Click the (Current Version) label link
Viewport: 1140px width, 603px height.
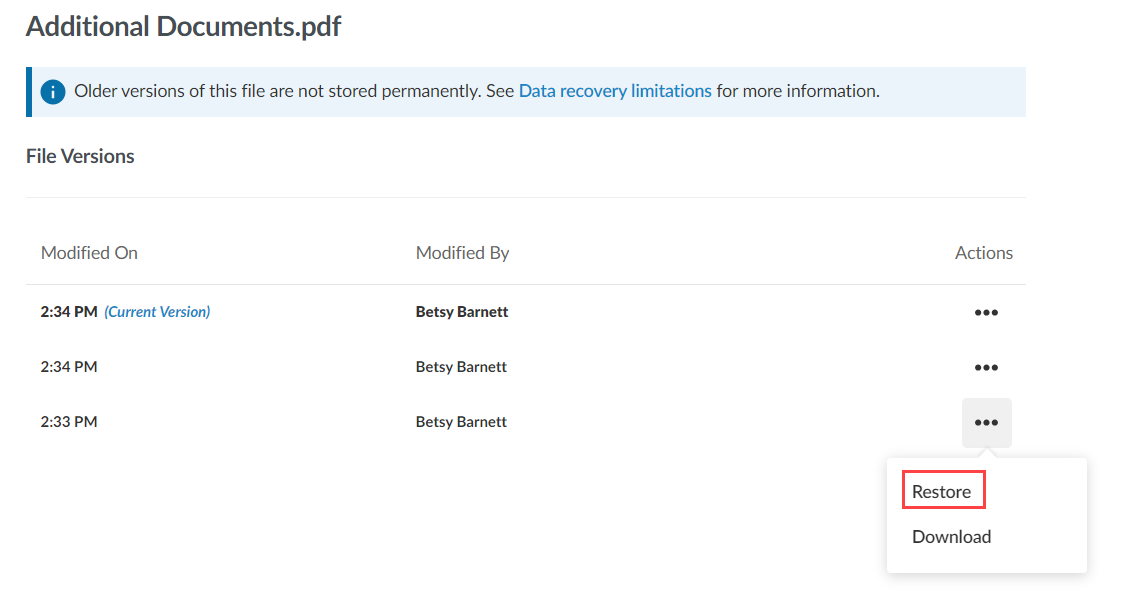tap(157, 311)
